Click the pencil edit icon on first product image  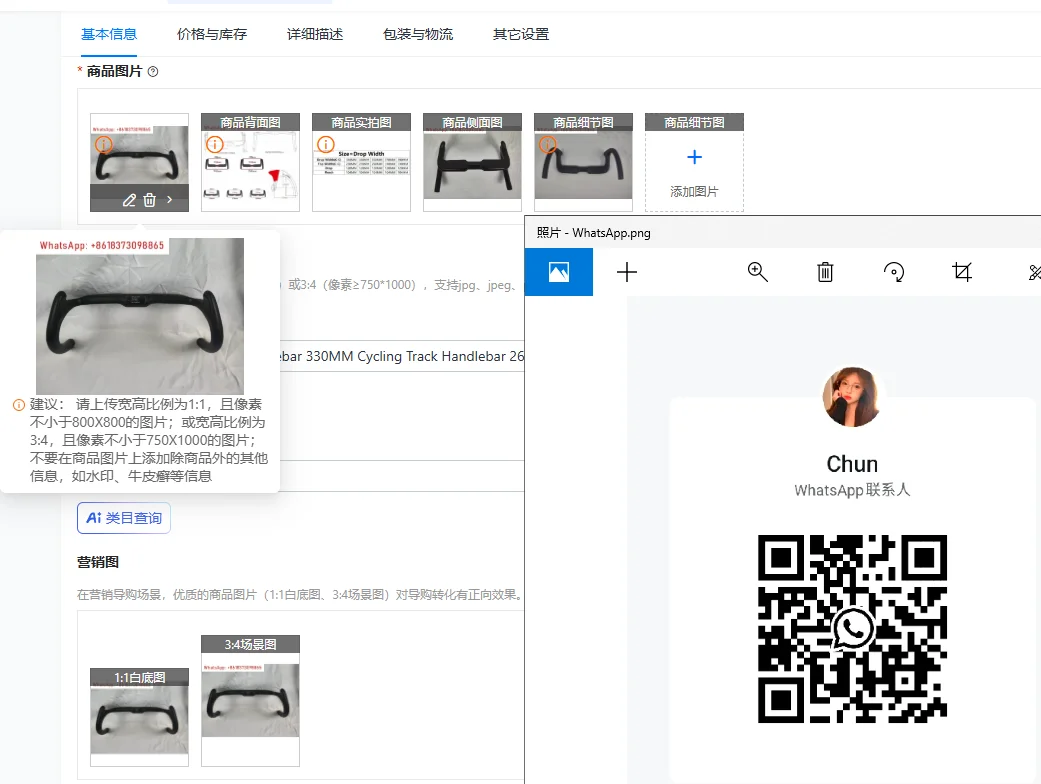pos(129,200)
